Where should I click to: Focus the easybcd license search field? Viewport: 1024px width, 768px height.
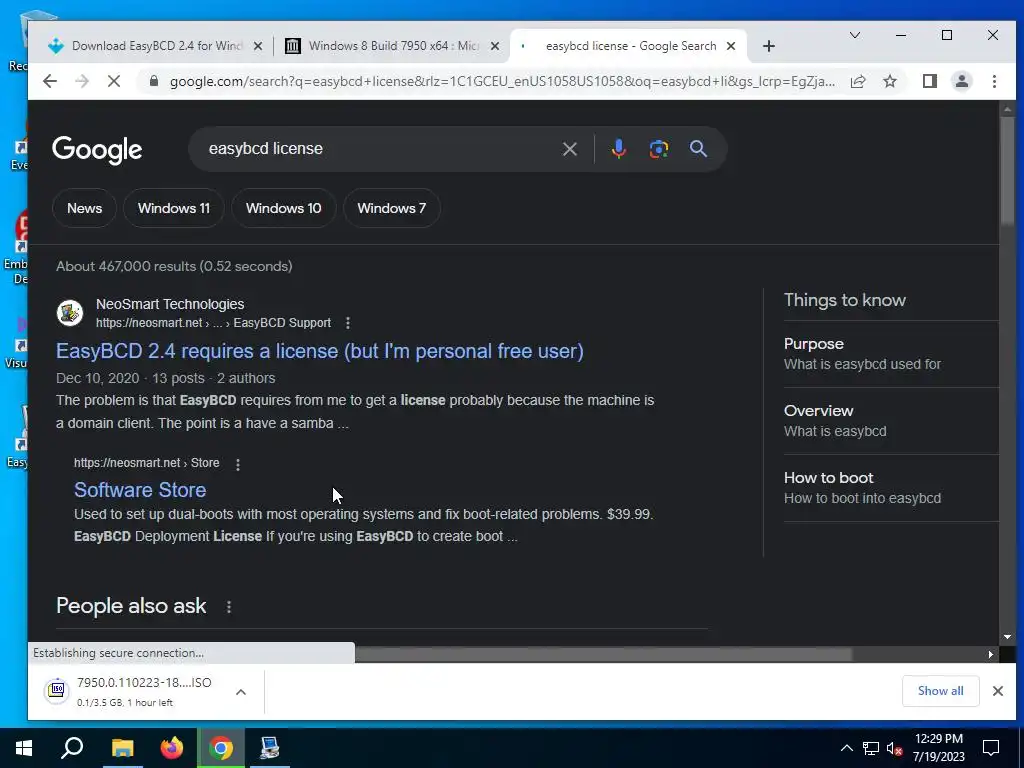[379, 149]
